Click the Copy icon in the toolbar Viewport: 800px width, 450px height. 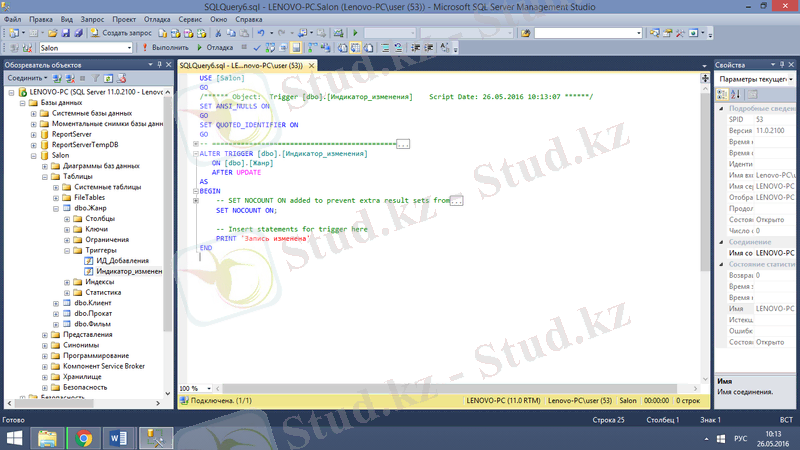point(231,33)
